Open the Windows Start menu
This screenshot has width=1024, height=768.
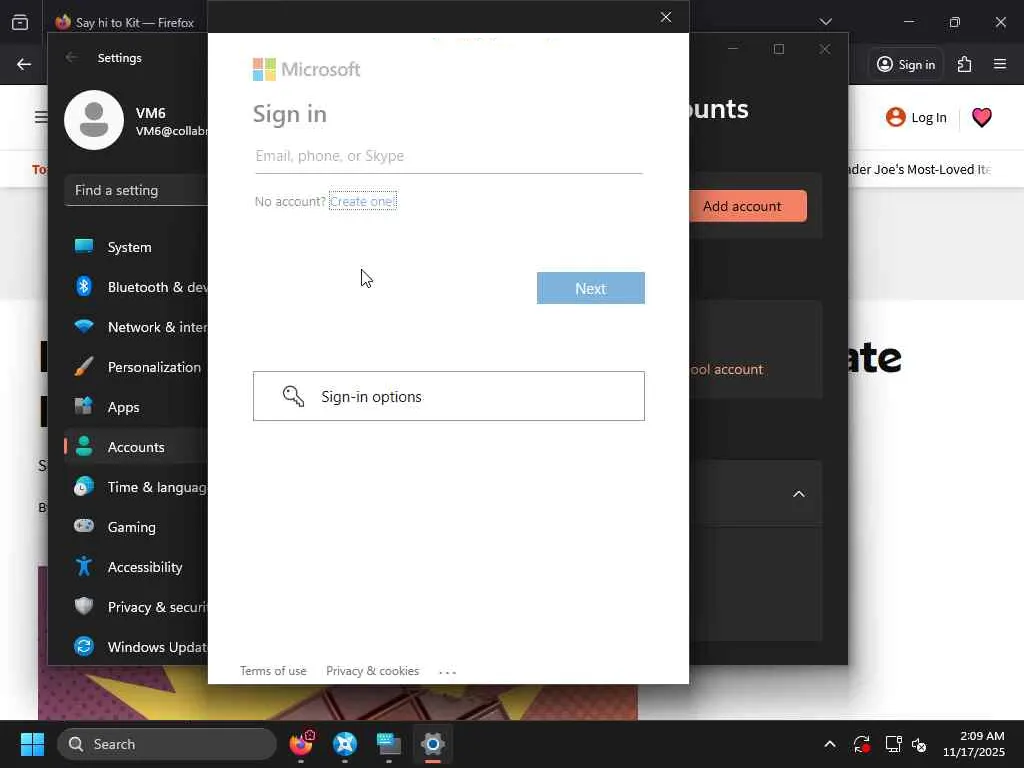pyautogui.click(x=32, y=744)
